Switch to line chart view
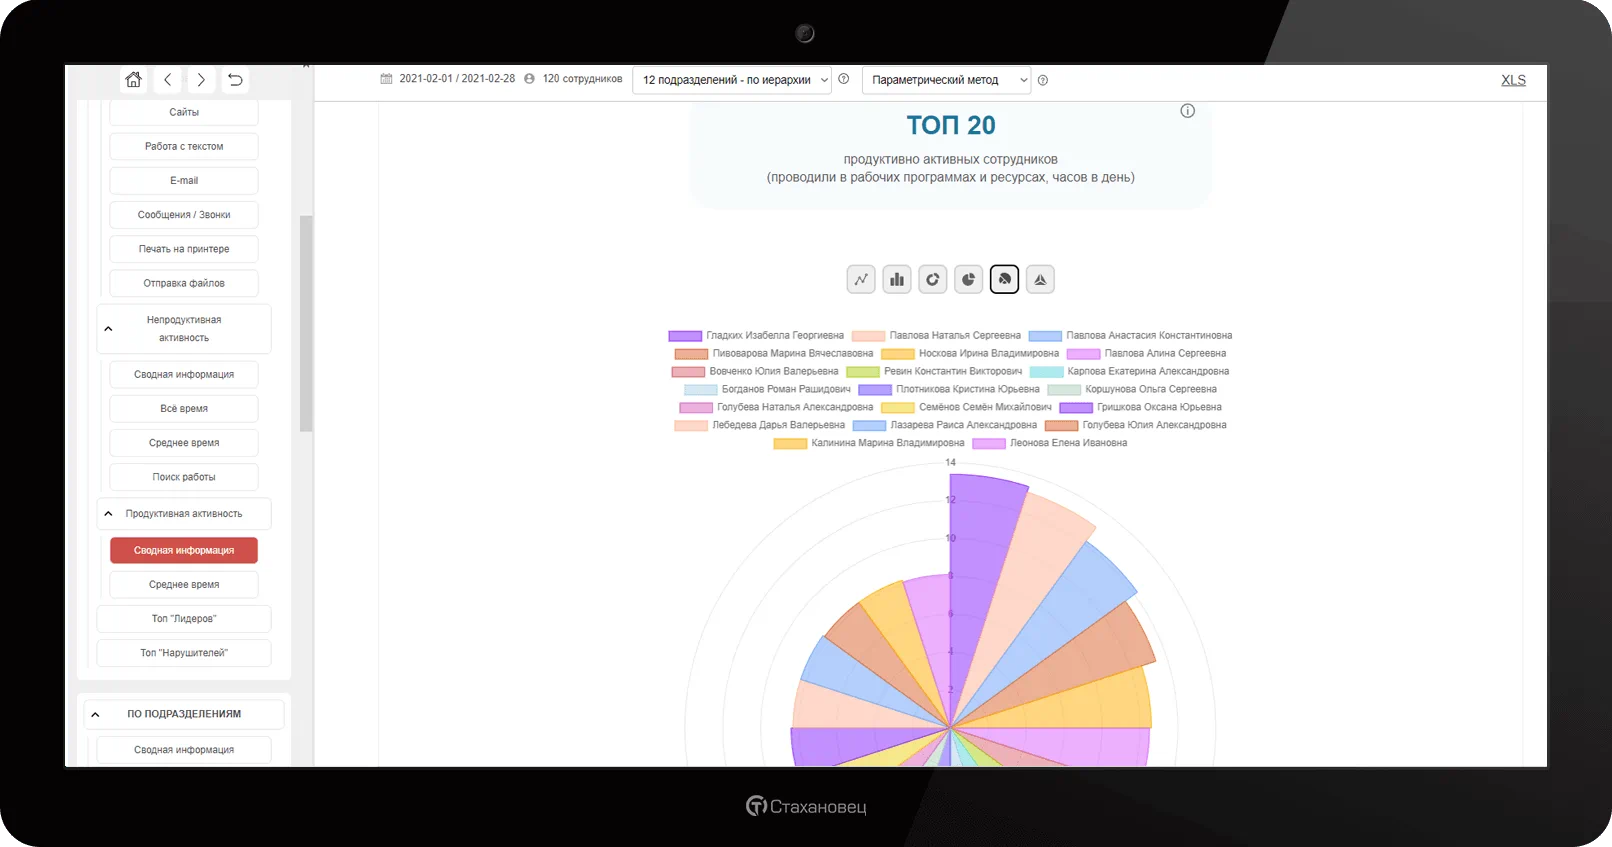This screenshot has width=1612, height=847. point(861,279)
